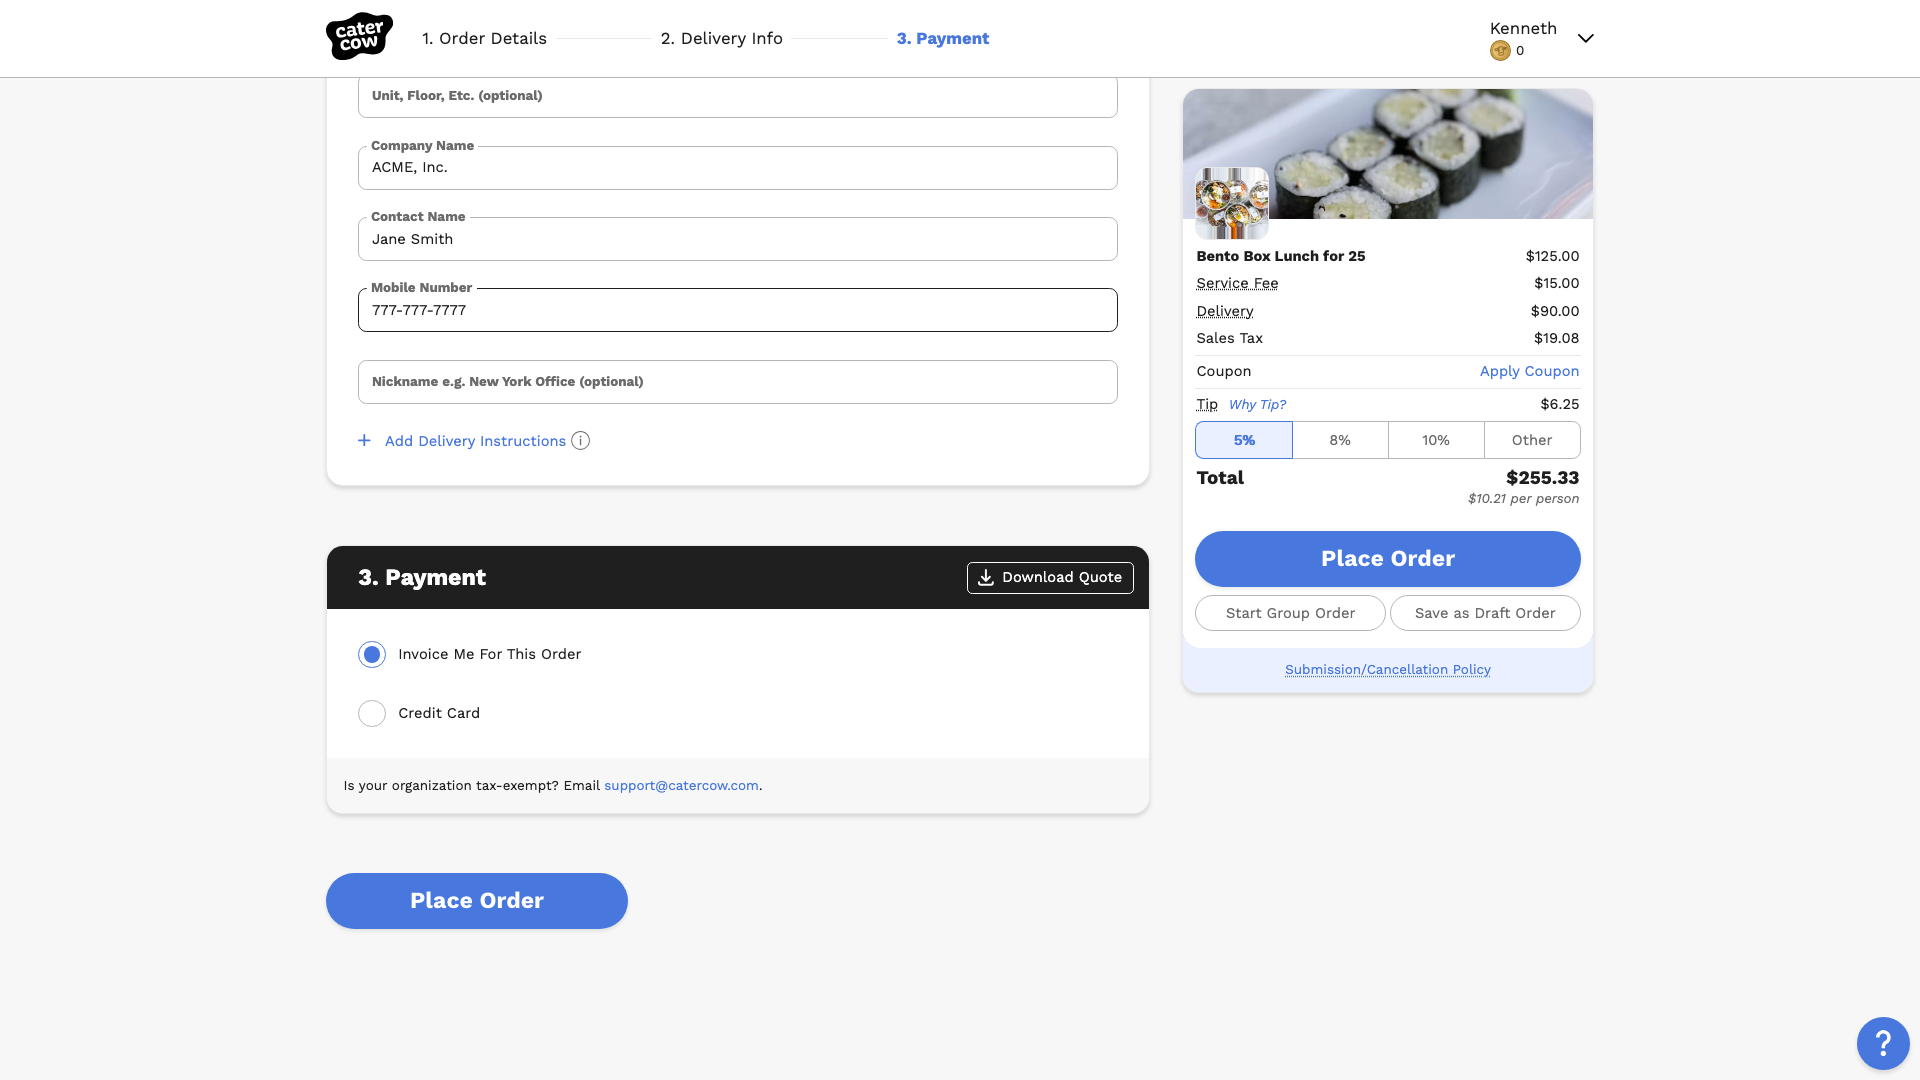The width and height of the screenshot is (1920, 1080).
Task: Click the Kenneth account name
Action: 1523,28
